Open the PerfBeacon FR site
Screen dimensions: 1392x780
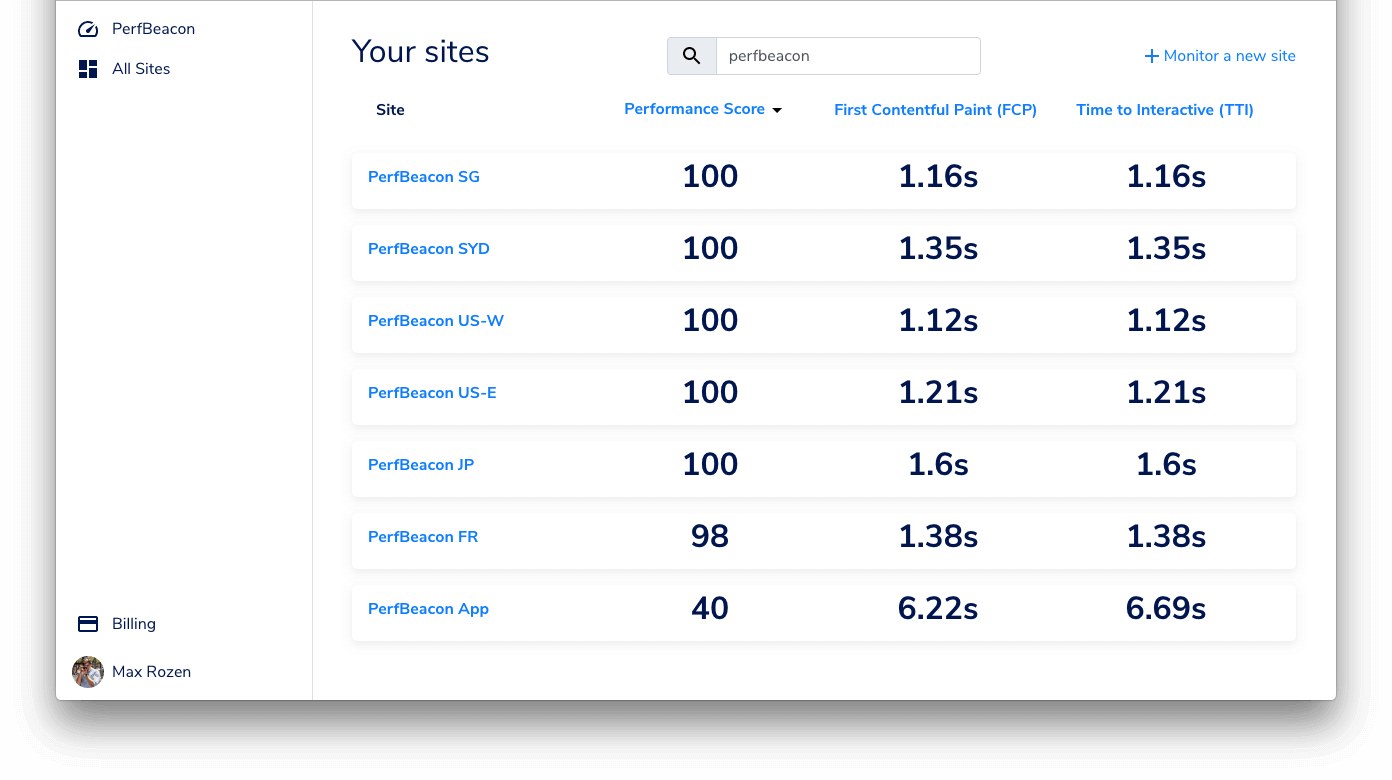click(x=423, y=537)
